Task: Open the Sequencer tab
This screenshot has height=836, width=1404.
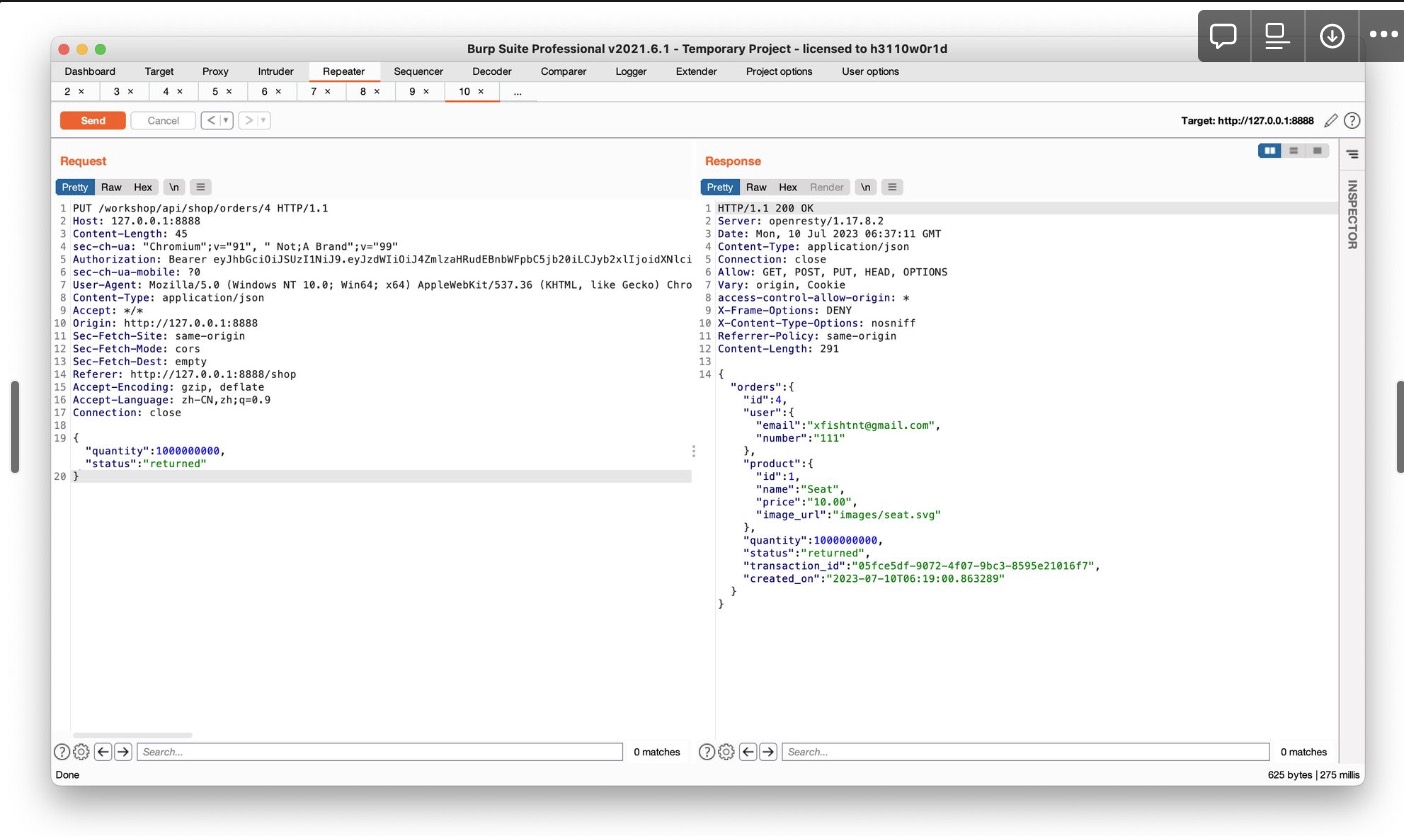Action: (418, 72)
